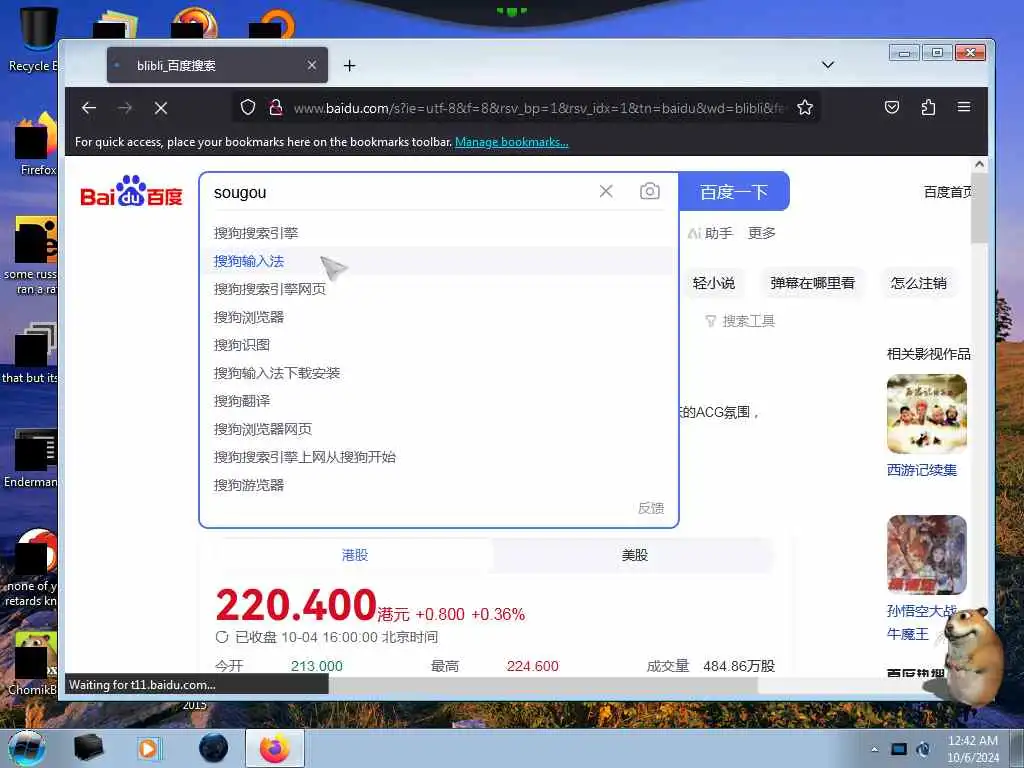Click the 百度首页 link
The width and height of the screenshot is (1024, 768).
click(x=947, y=192)
